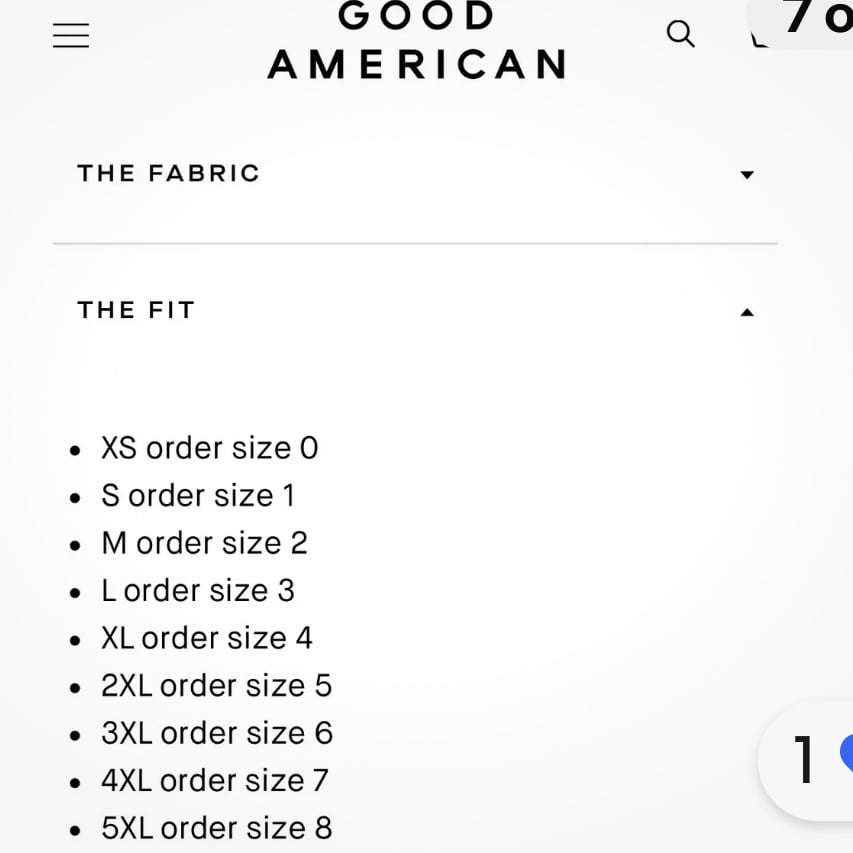
Task: Click The Fit accordion heading
Action: [136, 310]
